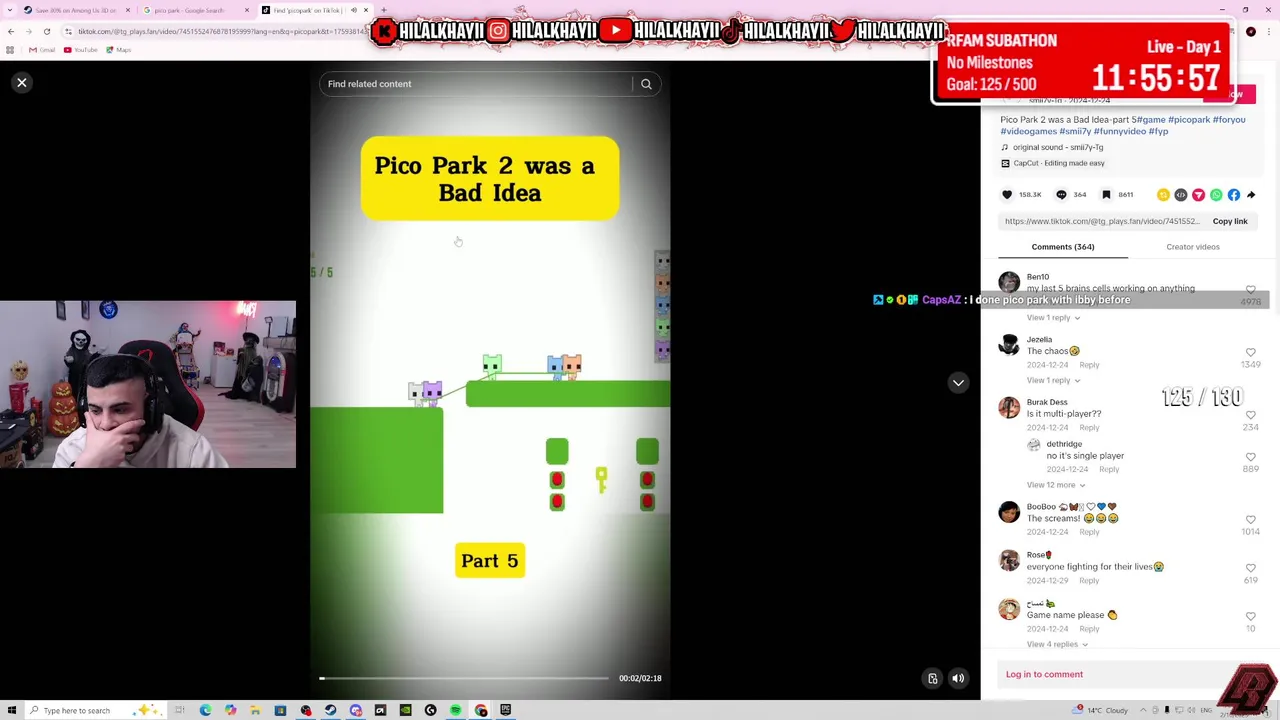Viewport: 1280px width, 720px height.
Task: Like Rose's comment heart
Action: point(1250,568)
